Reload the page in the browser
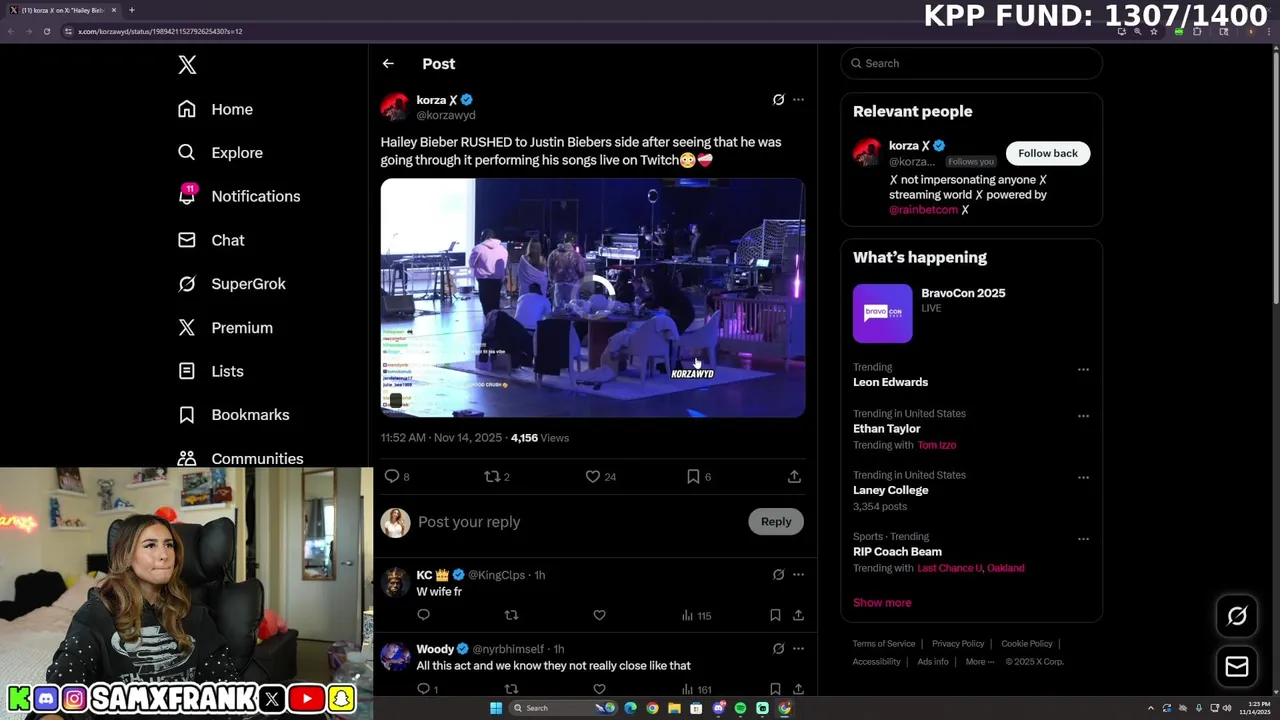The image size is (1280, 720). pyautogui.click(x=46, y=31)
